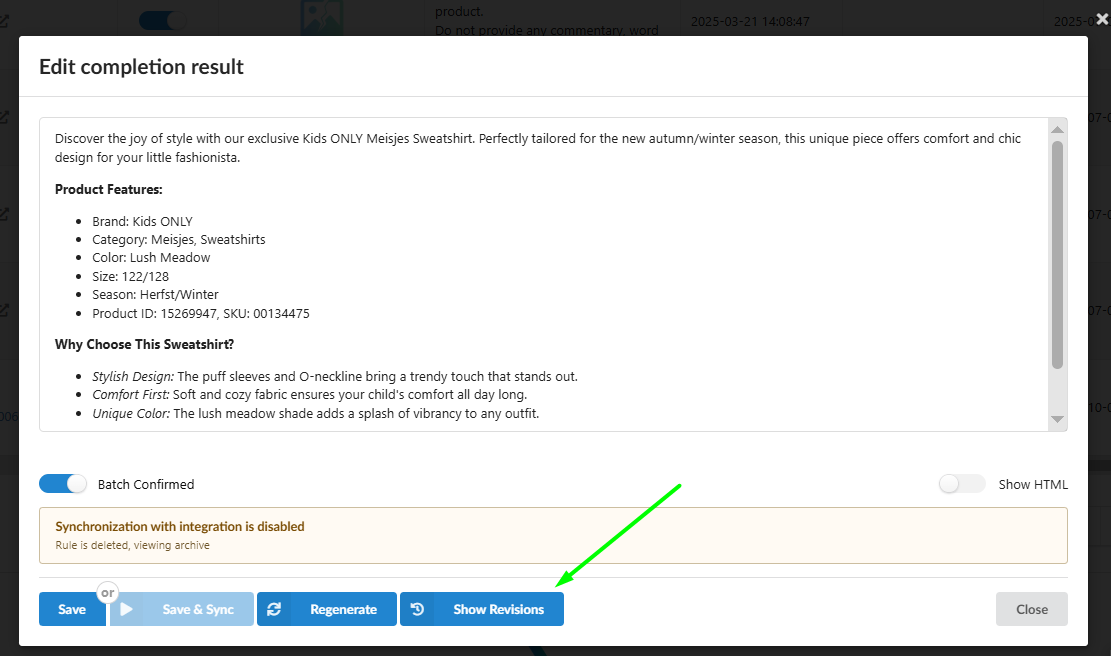Click the Close button
The width and height of the screenshot is (1111, 656).
[x=1031, y=608]
